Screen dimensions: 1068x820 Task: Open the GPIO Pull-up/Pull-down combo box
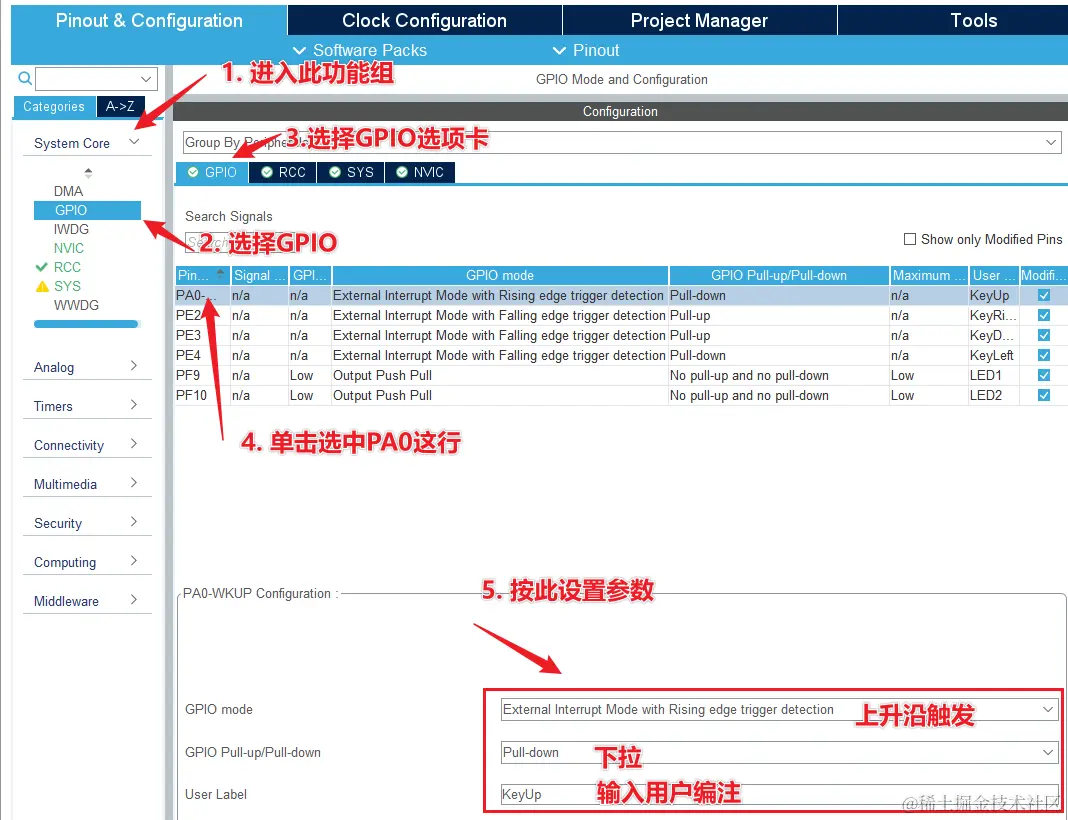tap(779, 753)
